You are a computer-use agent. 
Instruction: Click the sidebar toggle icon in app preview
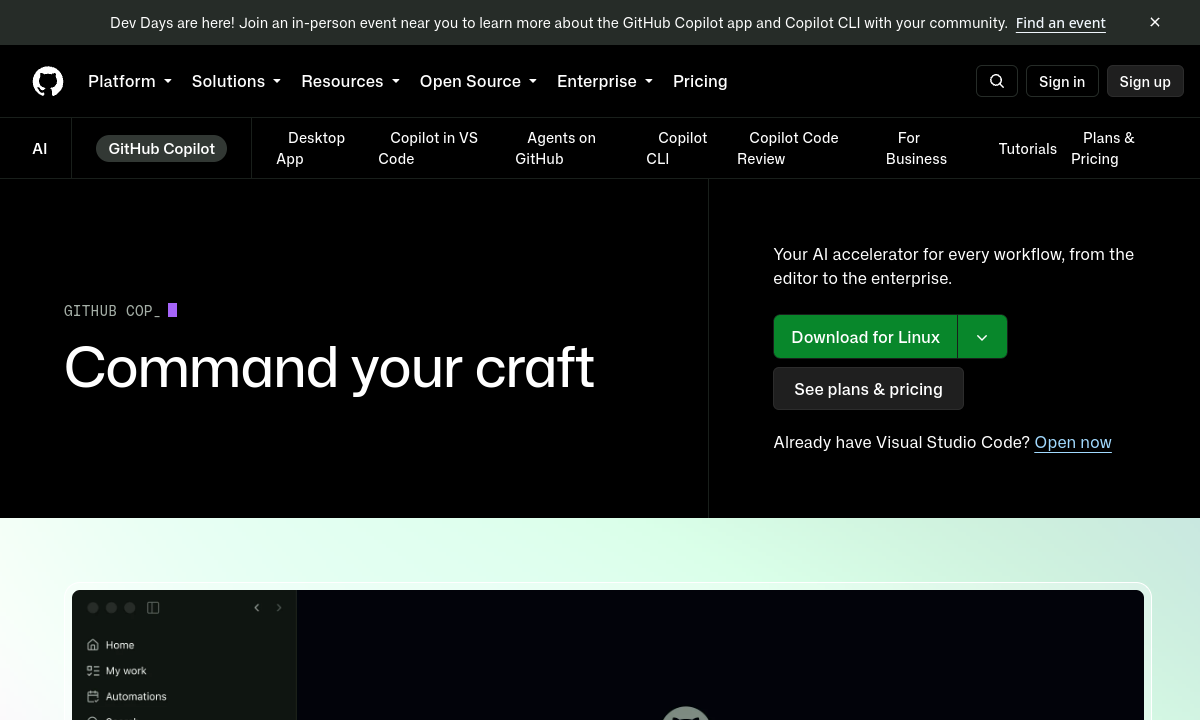(153, 607)
